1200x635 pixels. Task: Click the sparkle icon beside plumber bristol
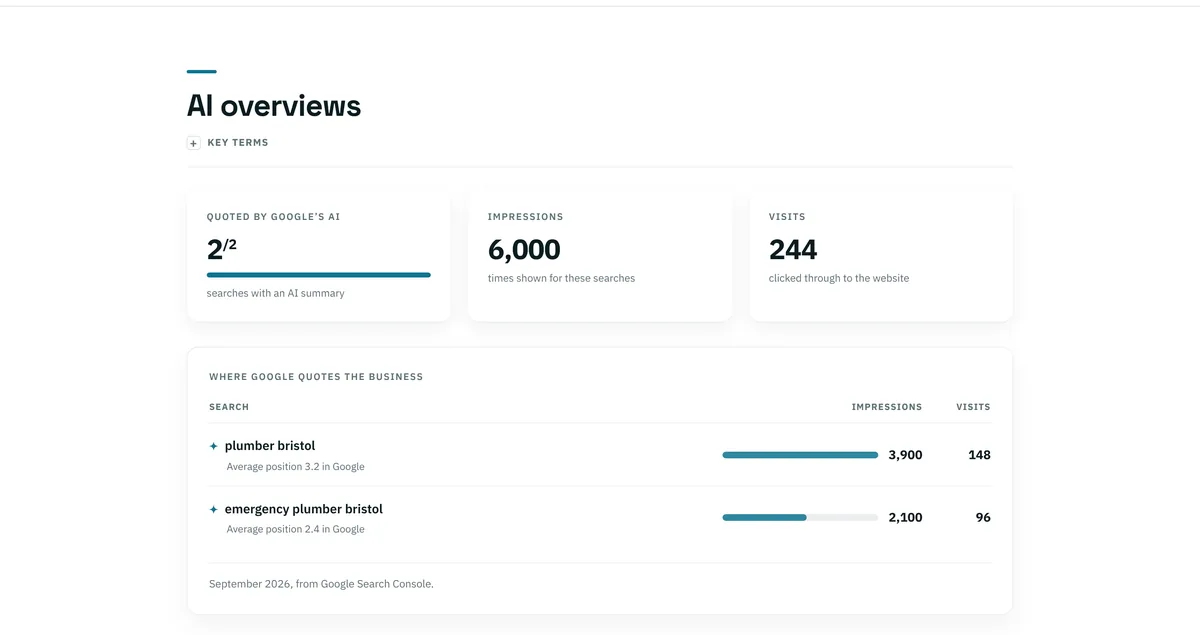pos(213,446)
